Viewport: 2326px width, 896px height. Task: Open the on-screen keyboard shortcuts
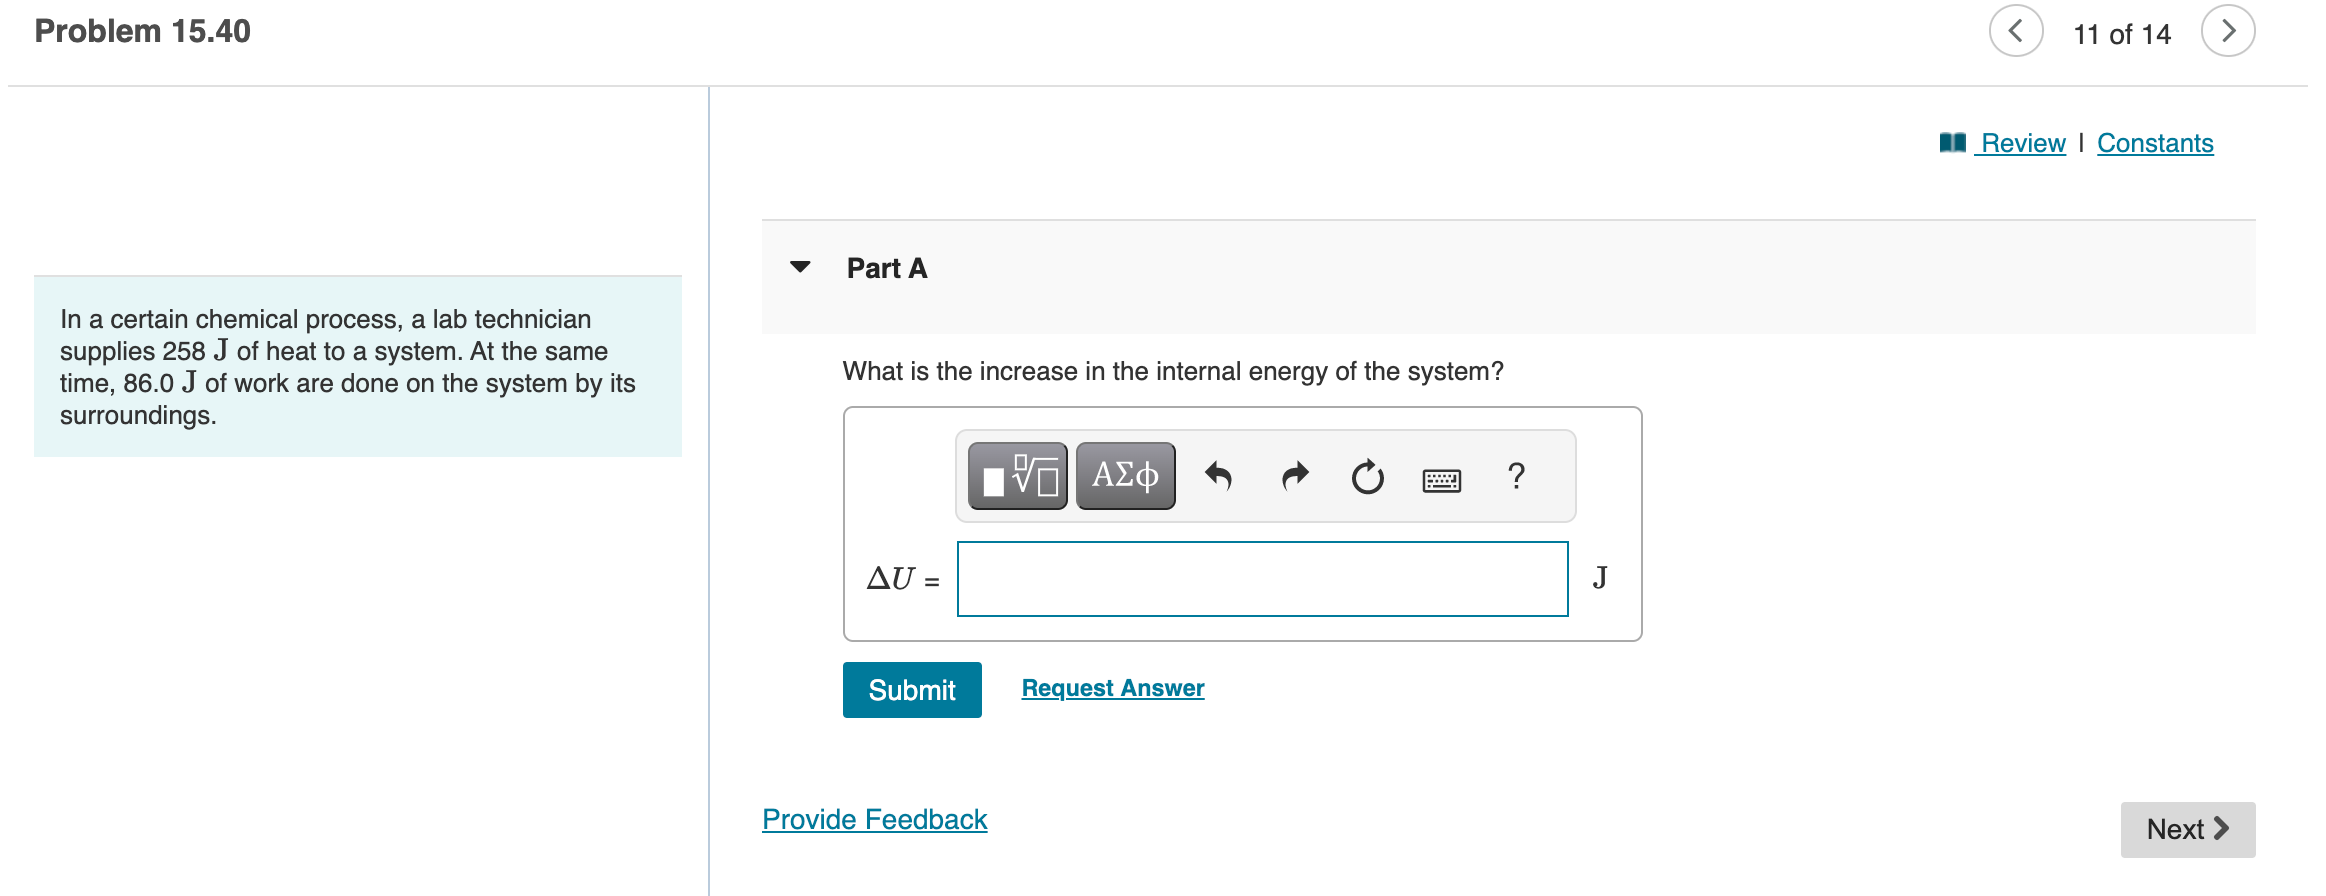pyautogui.click(x=1440, y=479)
